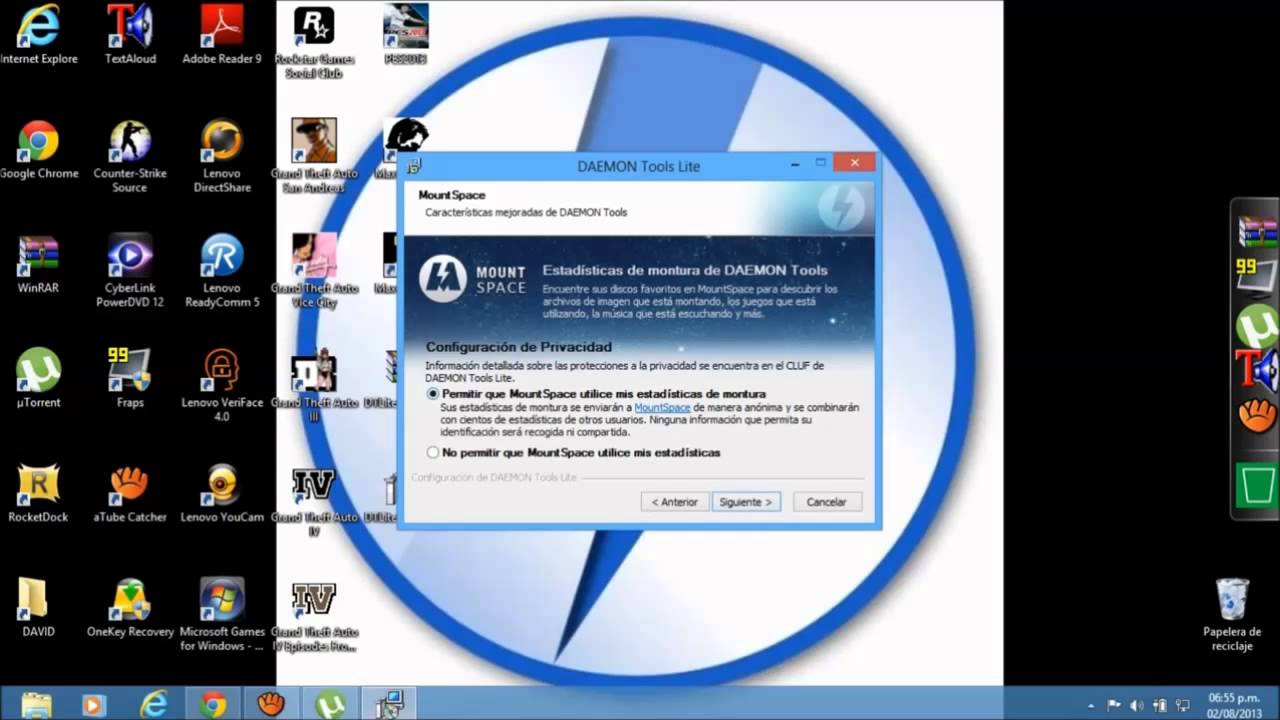This screenshot has width=1280, height=720.
Task: Cancel the DAEMON Tools installer
Action: [827, 502]
